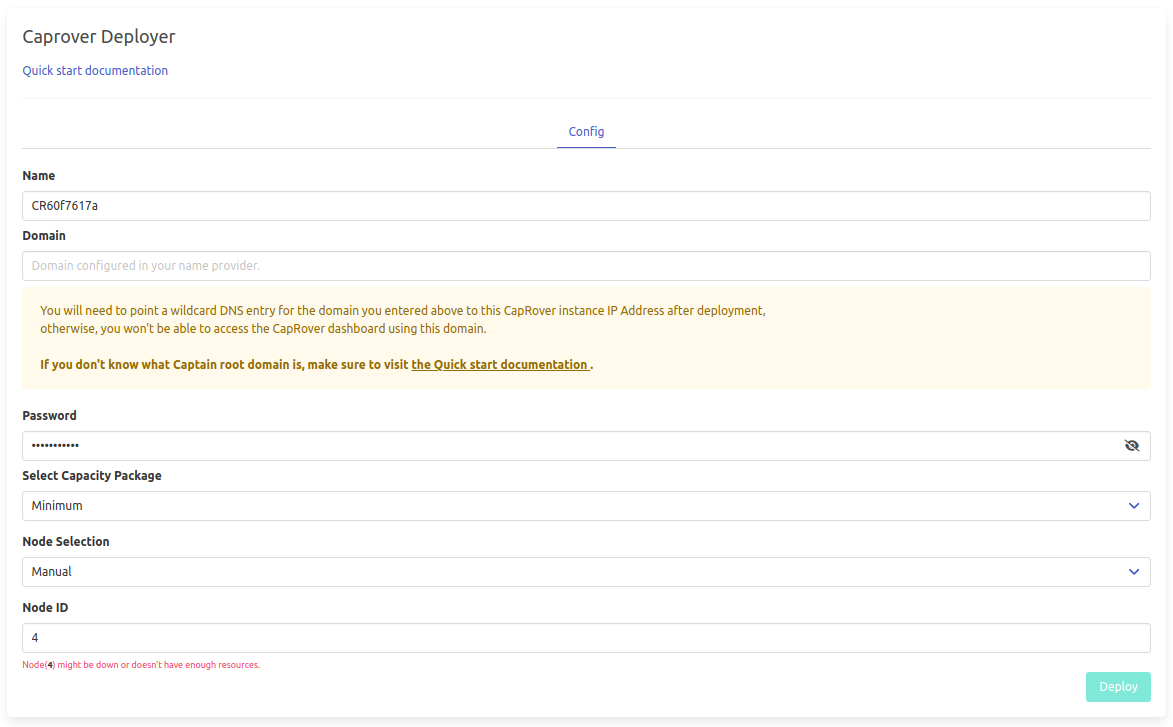The image size is (1173, 727).
Task: Toggle password visibility with the eye icon
Action: [1132, 446]
